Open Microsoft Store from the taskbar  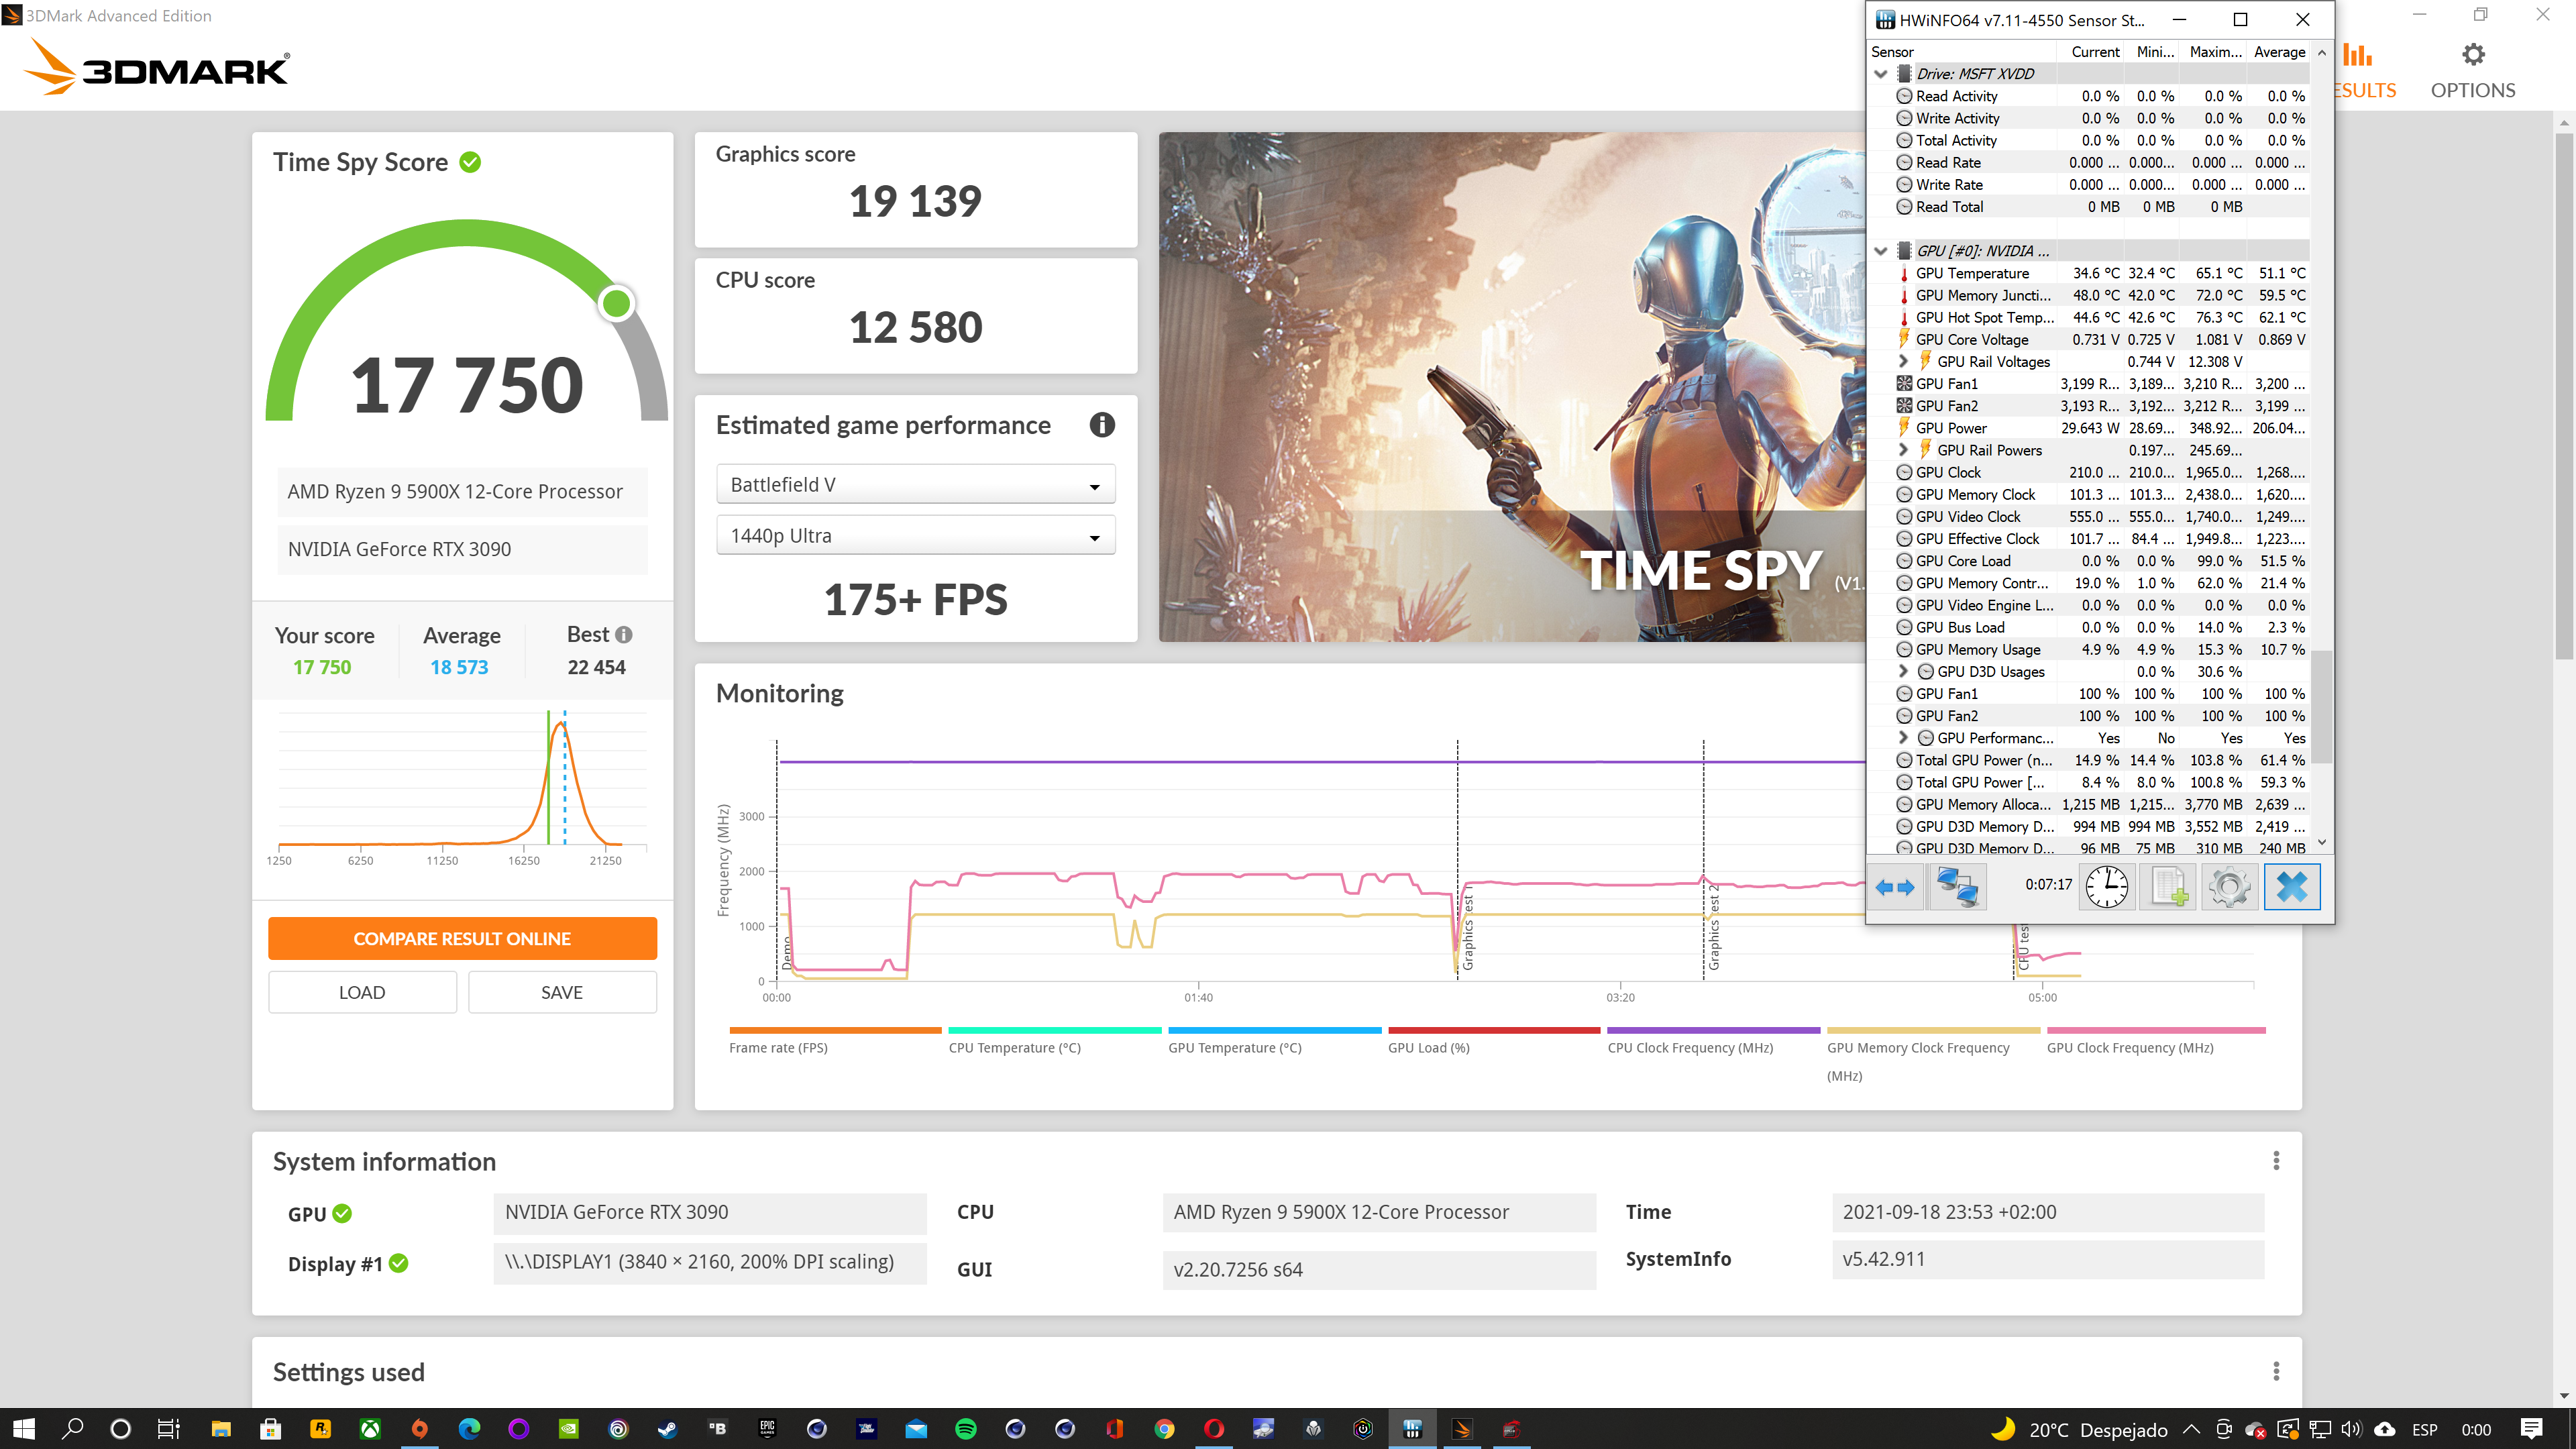(270, 1429)
